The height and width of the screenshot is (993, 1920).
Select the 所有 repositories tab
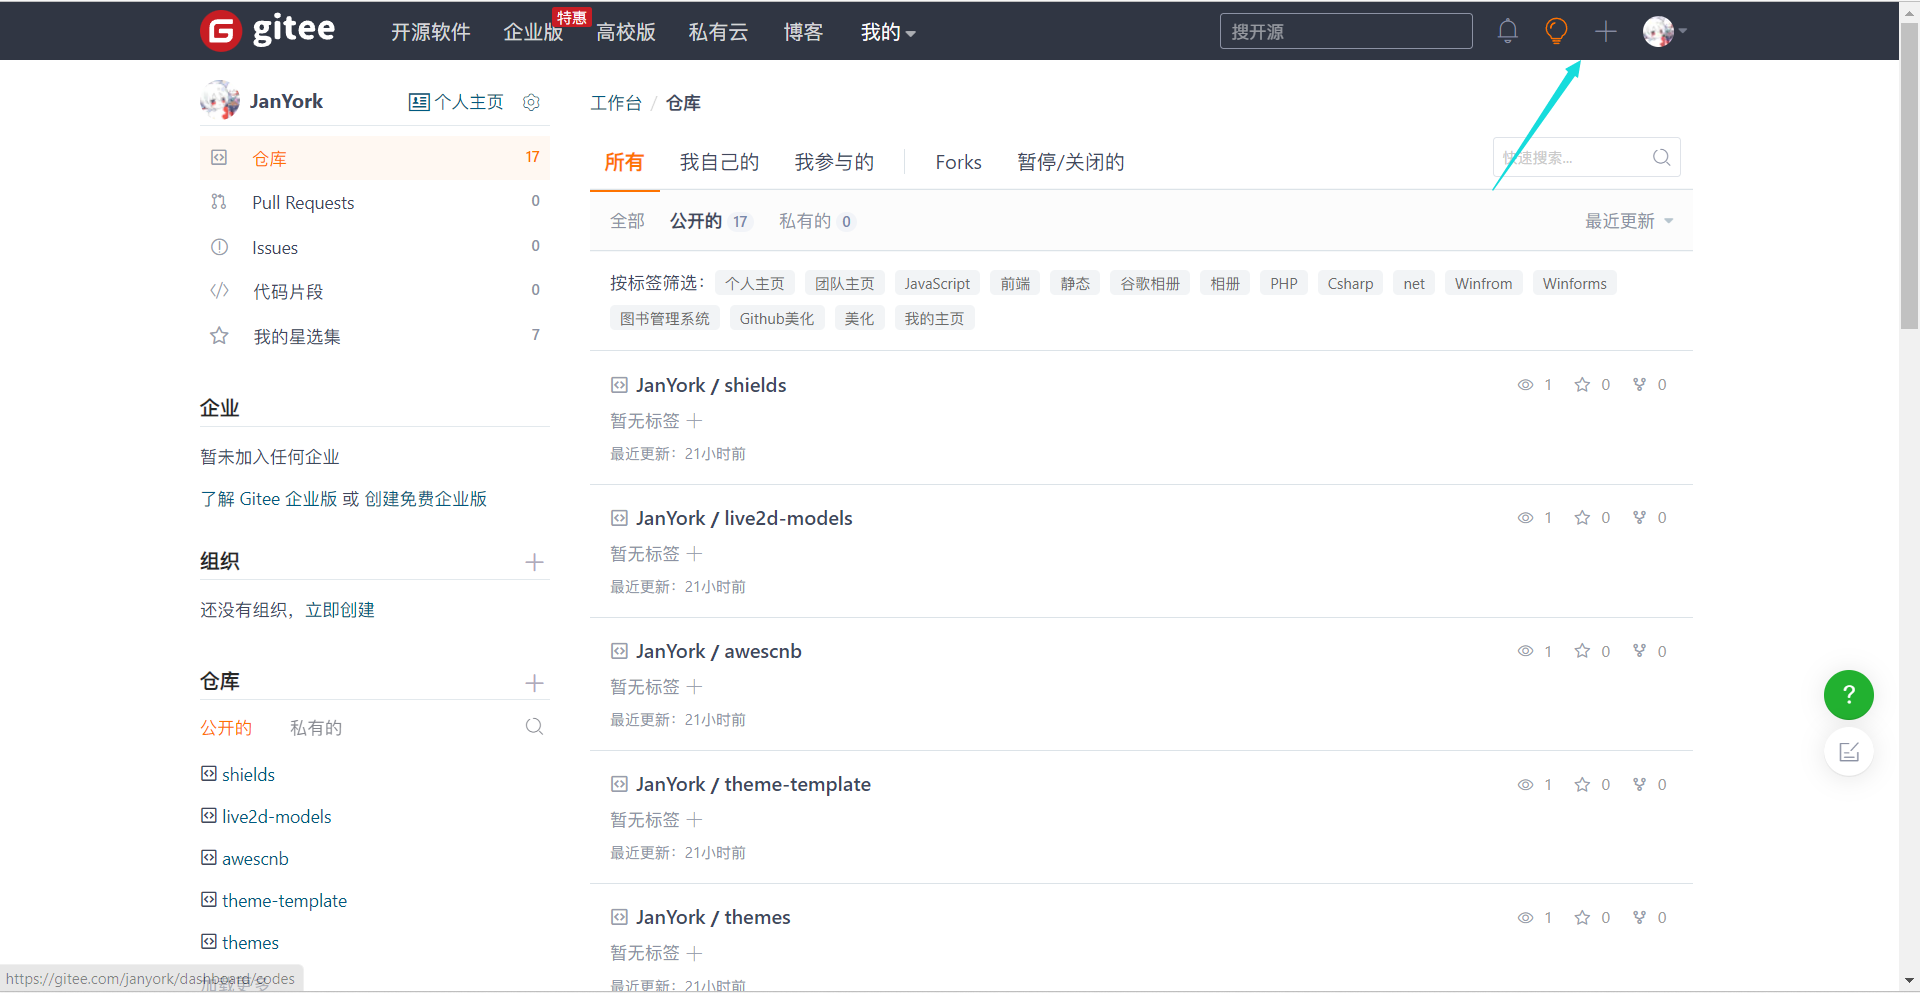pos(624,162)
